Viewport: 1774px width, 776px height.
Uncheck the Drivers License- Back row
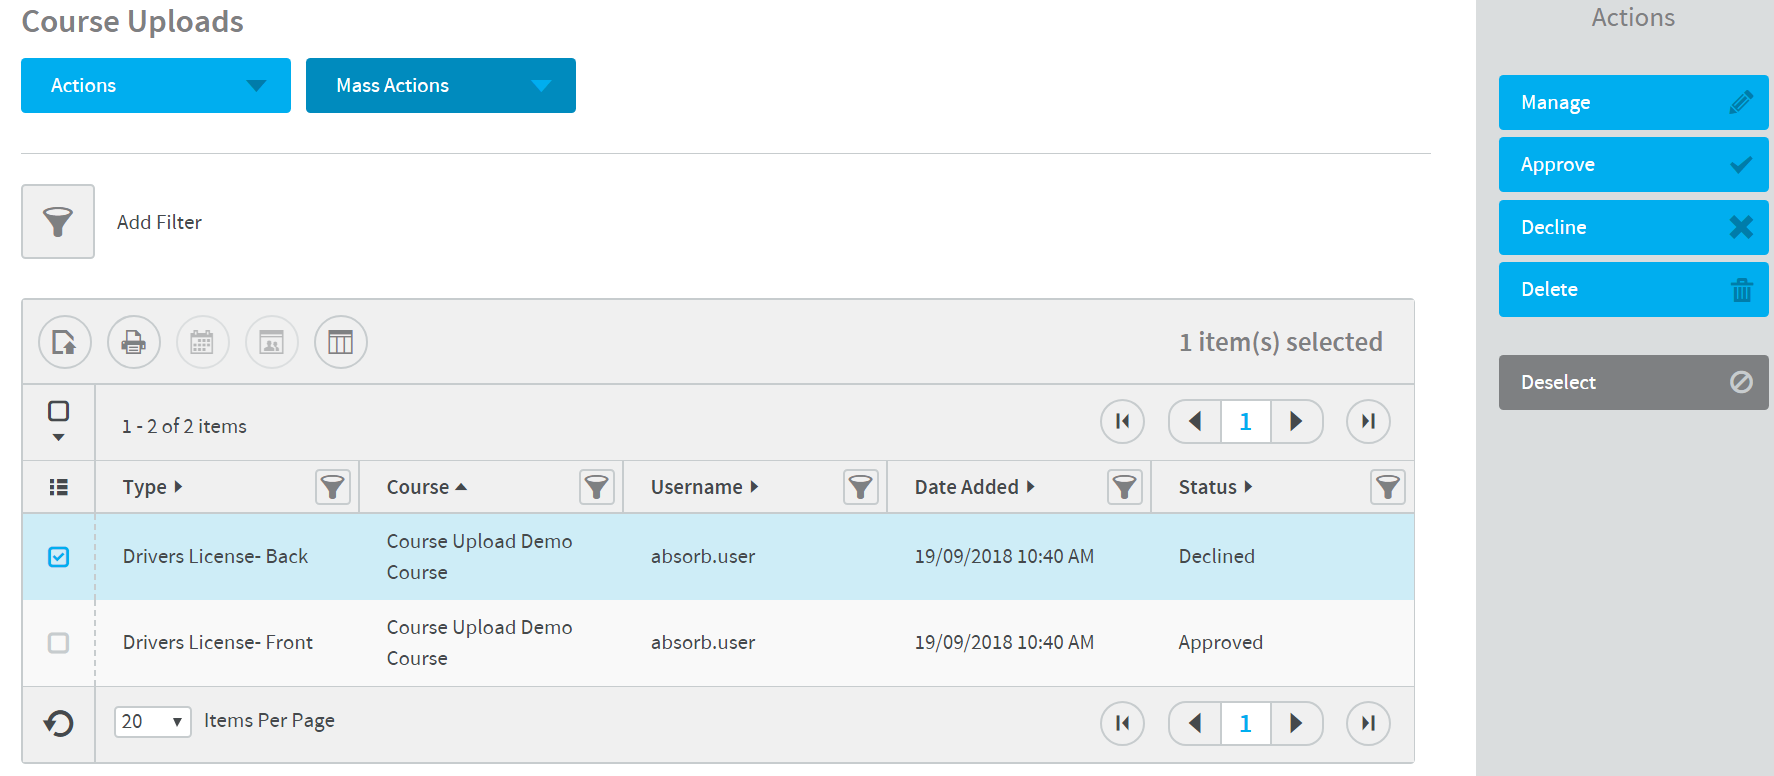point(59,557)
